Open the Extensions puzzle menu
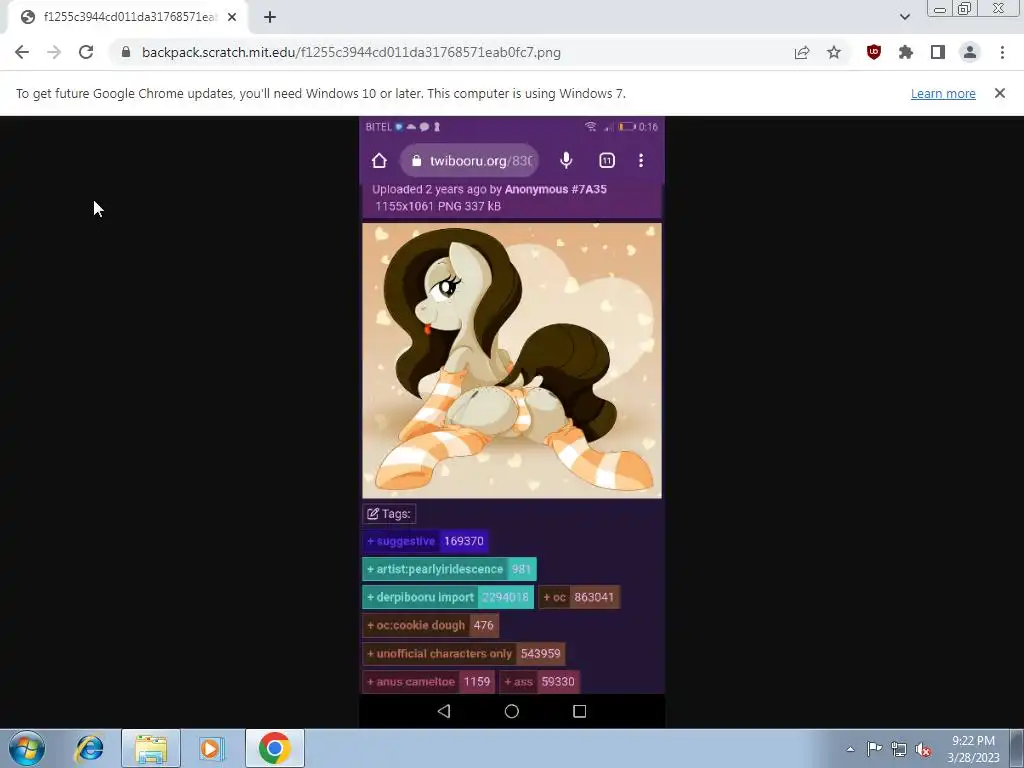The image size is (1024, 768). [x=906, y=52]
